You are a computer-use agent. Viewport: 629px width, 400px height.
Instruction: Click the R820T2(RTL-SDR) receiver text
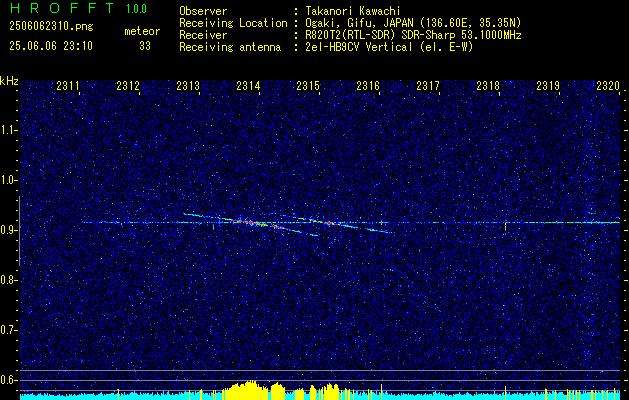click(412, 35)
